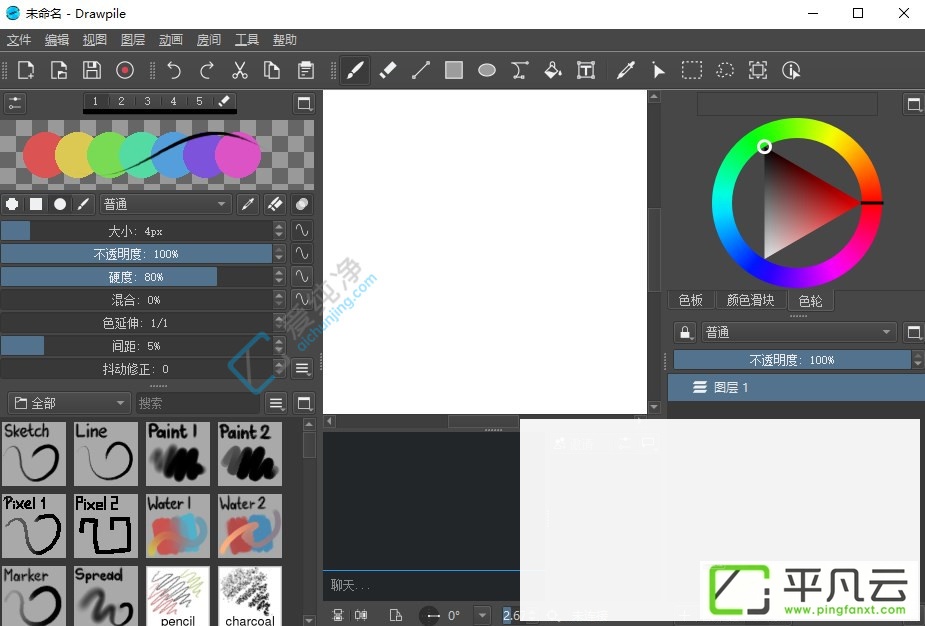Click the open file toolbar icon
The width and height of the screenshot is (925, 626).
coord(58,70)
